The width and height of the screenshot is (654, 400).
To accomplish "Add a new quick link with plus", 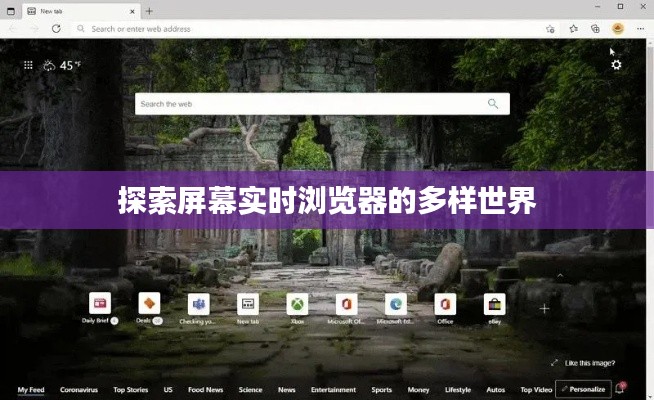I will point(545,308).
